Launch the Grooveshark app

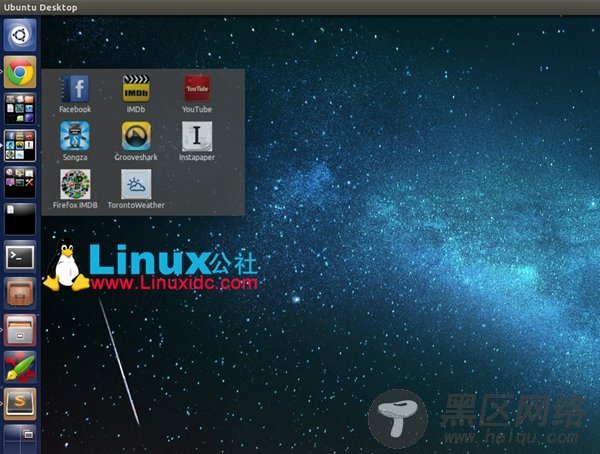(136, 141)
